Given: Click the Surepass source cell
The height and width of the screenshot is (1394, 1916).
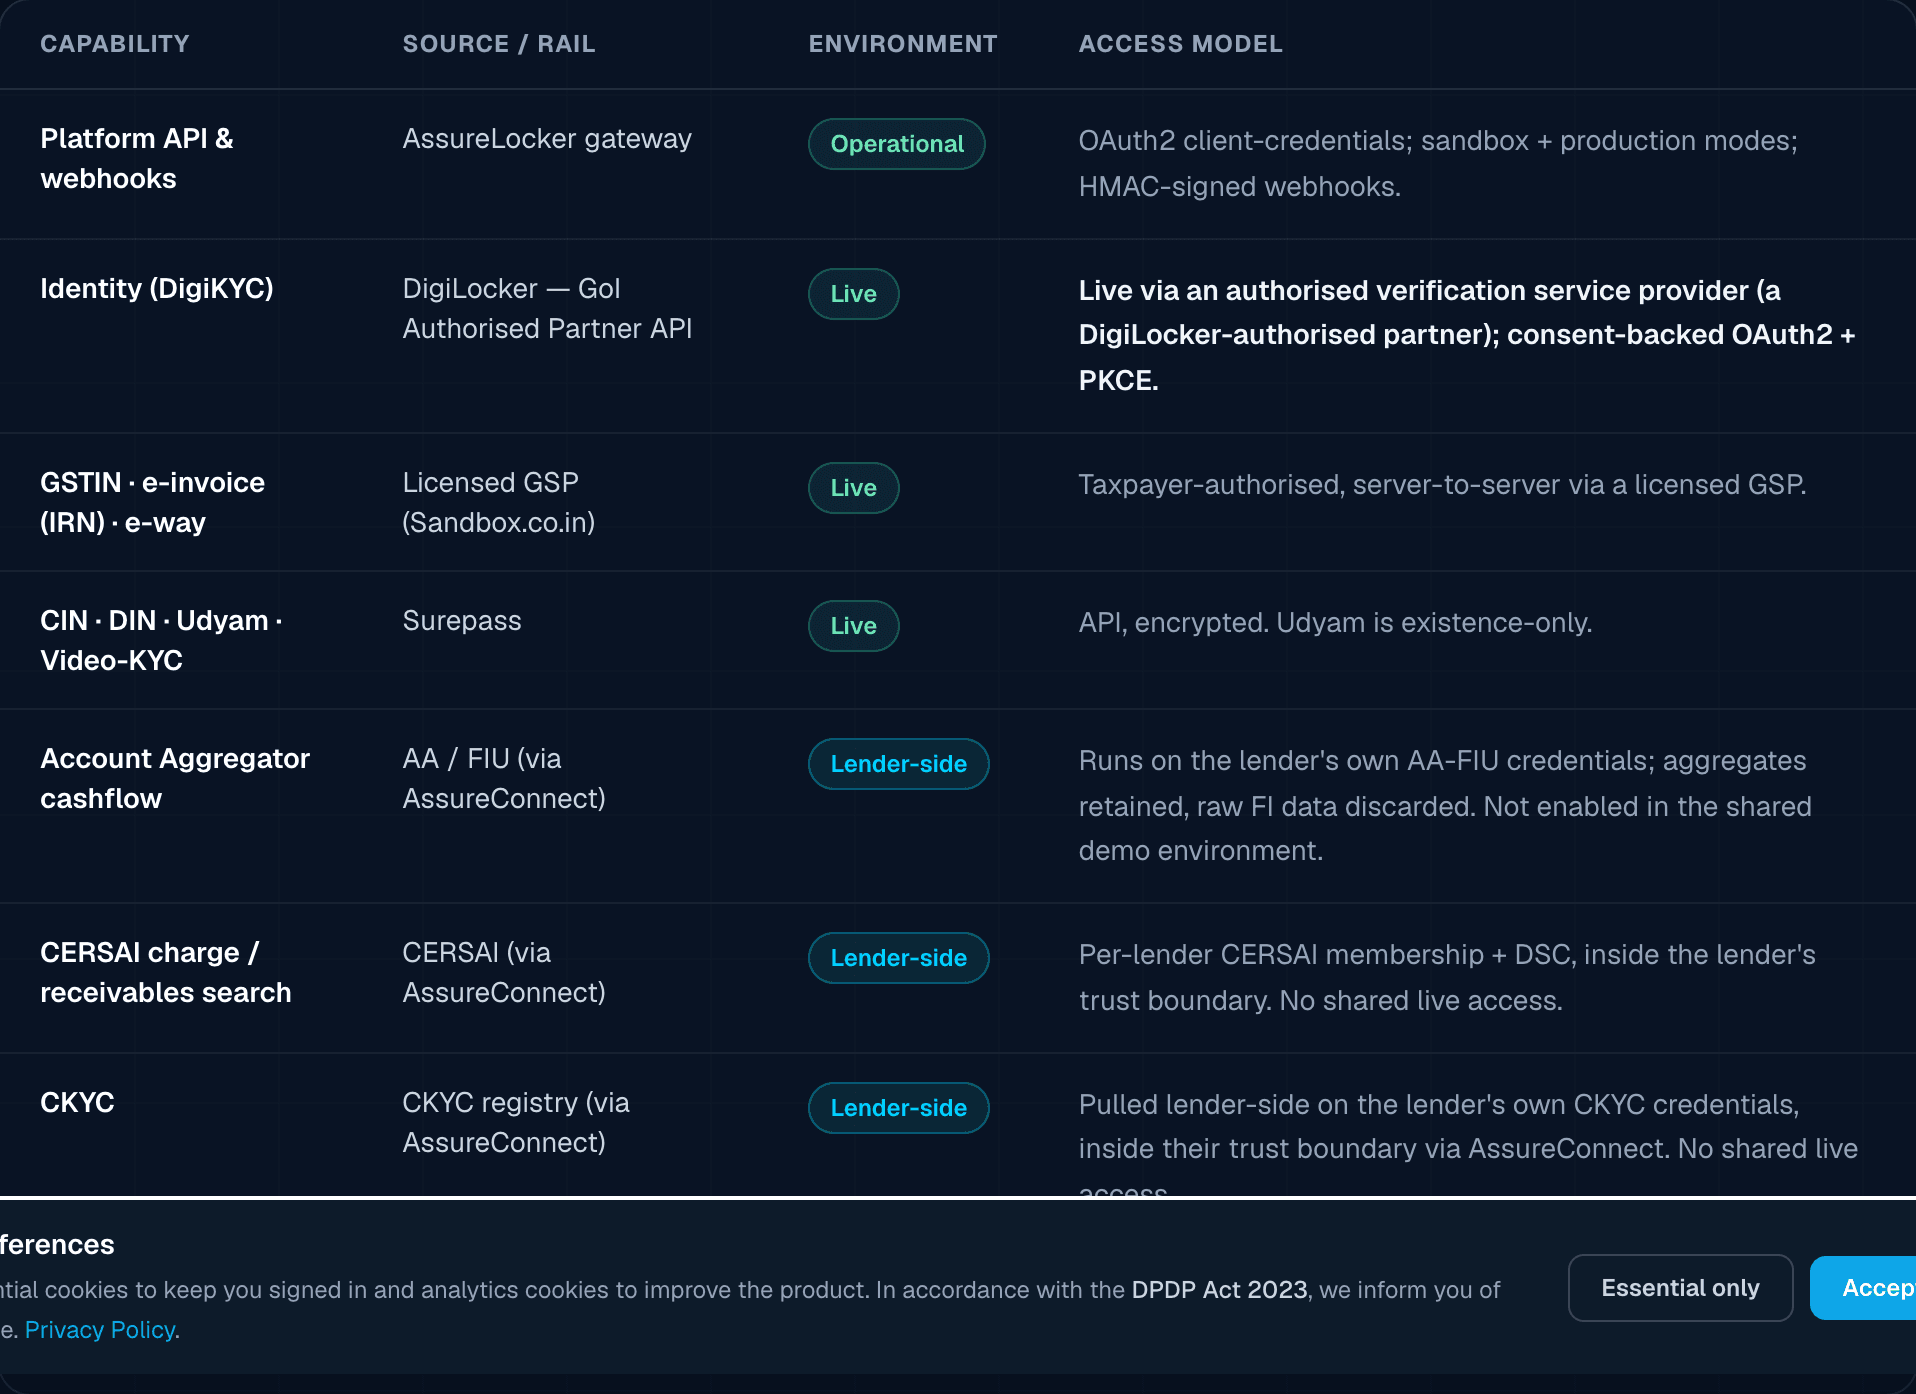Looking at the screenshot, I should 462,620.
